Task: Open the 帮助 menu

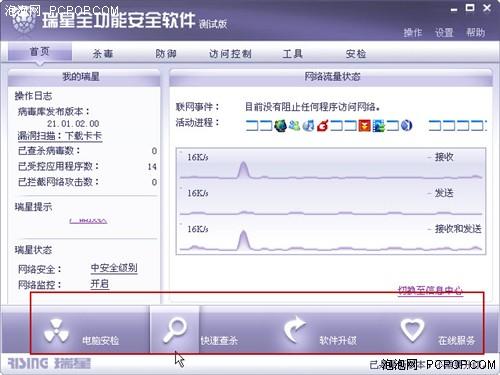Action: (x=475, y=32)
